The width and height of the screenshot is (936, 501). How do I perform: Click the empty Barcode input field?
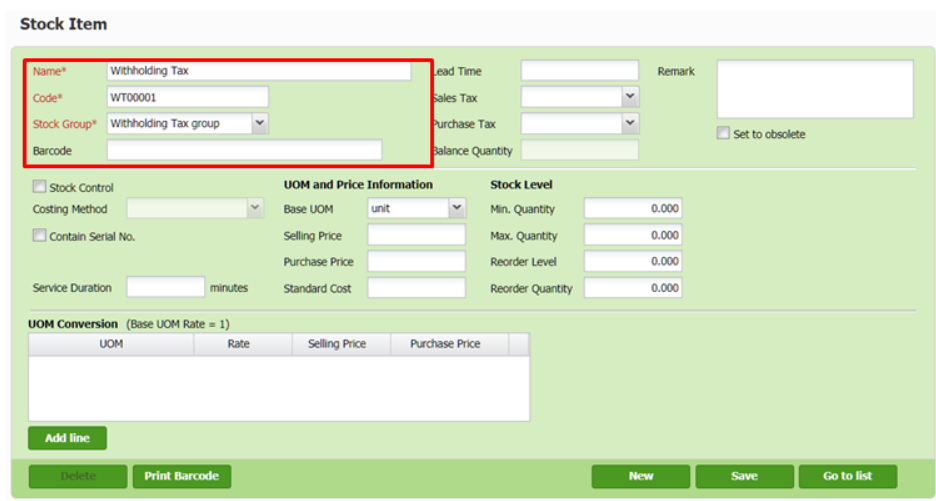click(x=244, y=150)
